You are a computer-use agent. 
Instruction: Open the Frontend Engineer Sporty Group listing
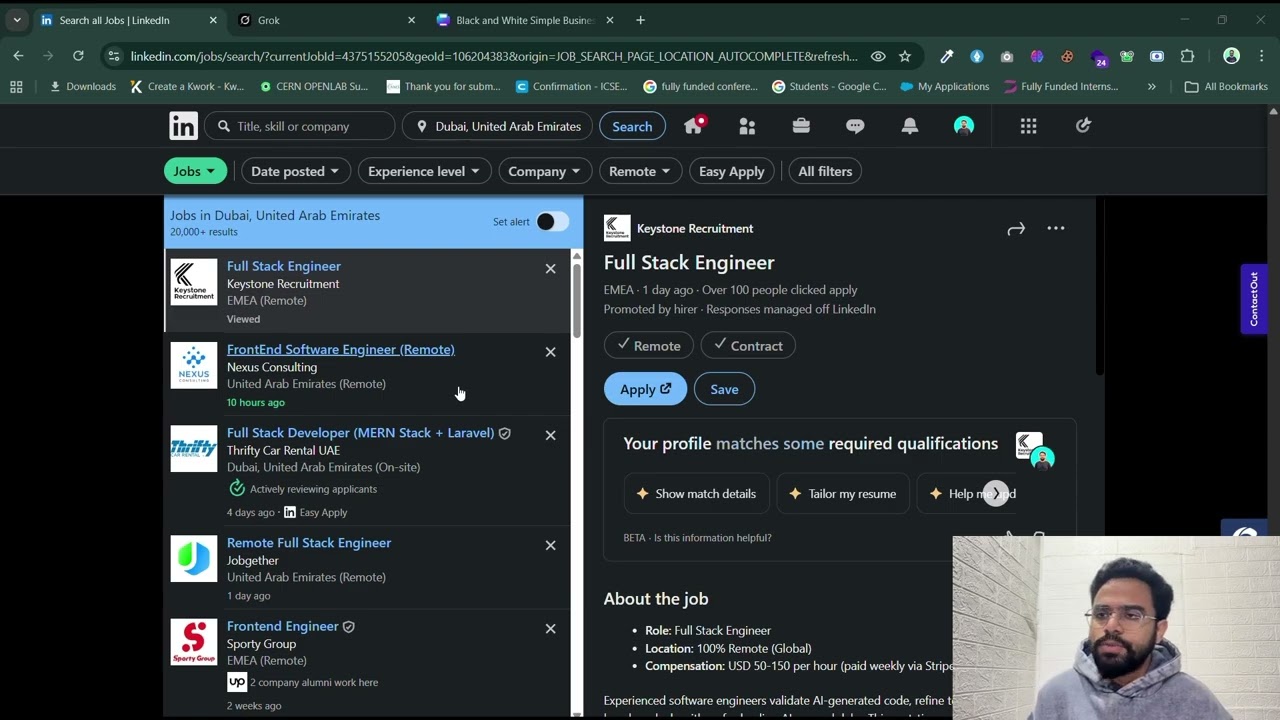282,626
